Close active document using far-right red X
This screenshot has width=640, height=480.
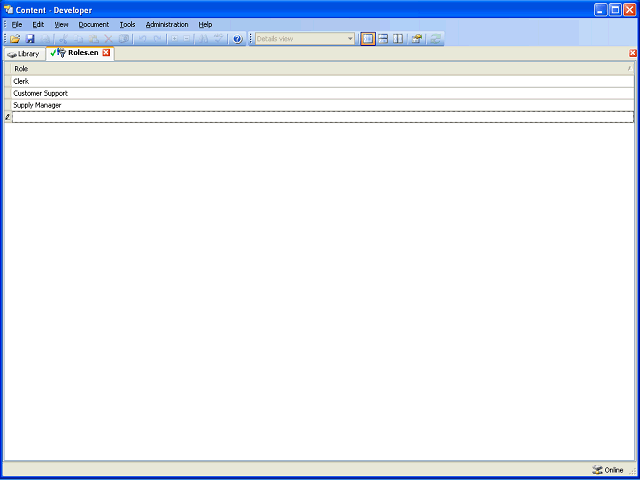(x=633, y=53)
